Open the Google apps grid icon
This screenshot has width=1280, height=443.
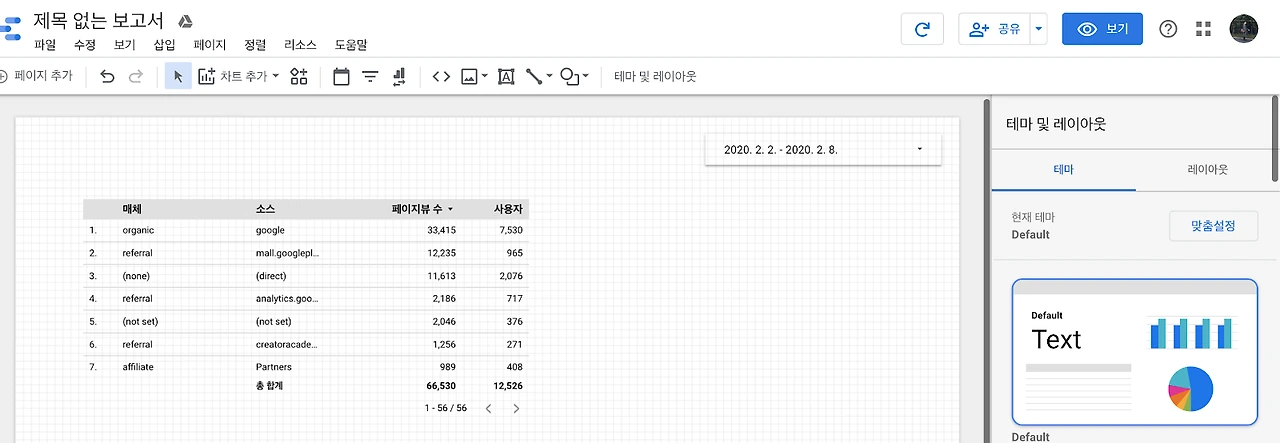coord(1203,29)
